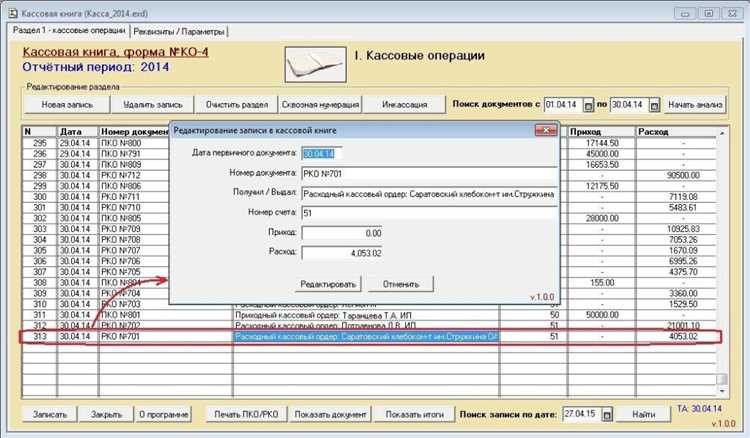Click table scrollbar down arrow
Image resolution: width=750 pixels, height=438 pixels.
(x=722, y=391)
